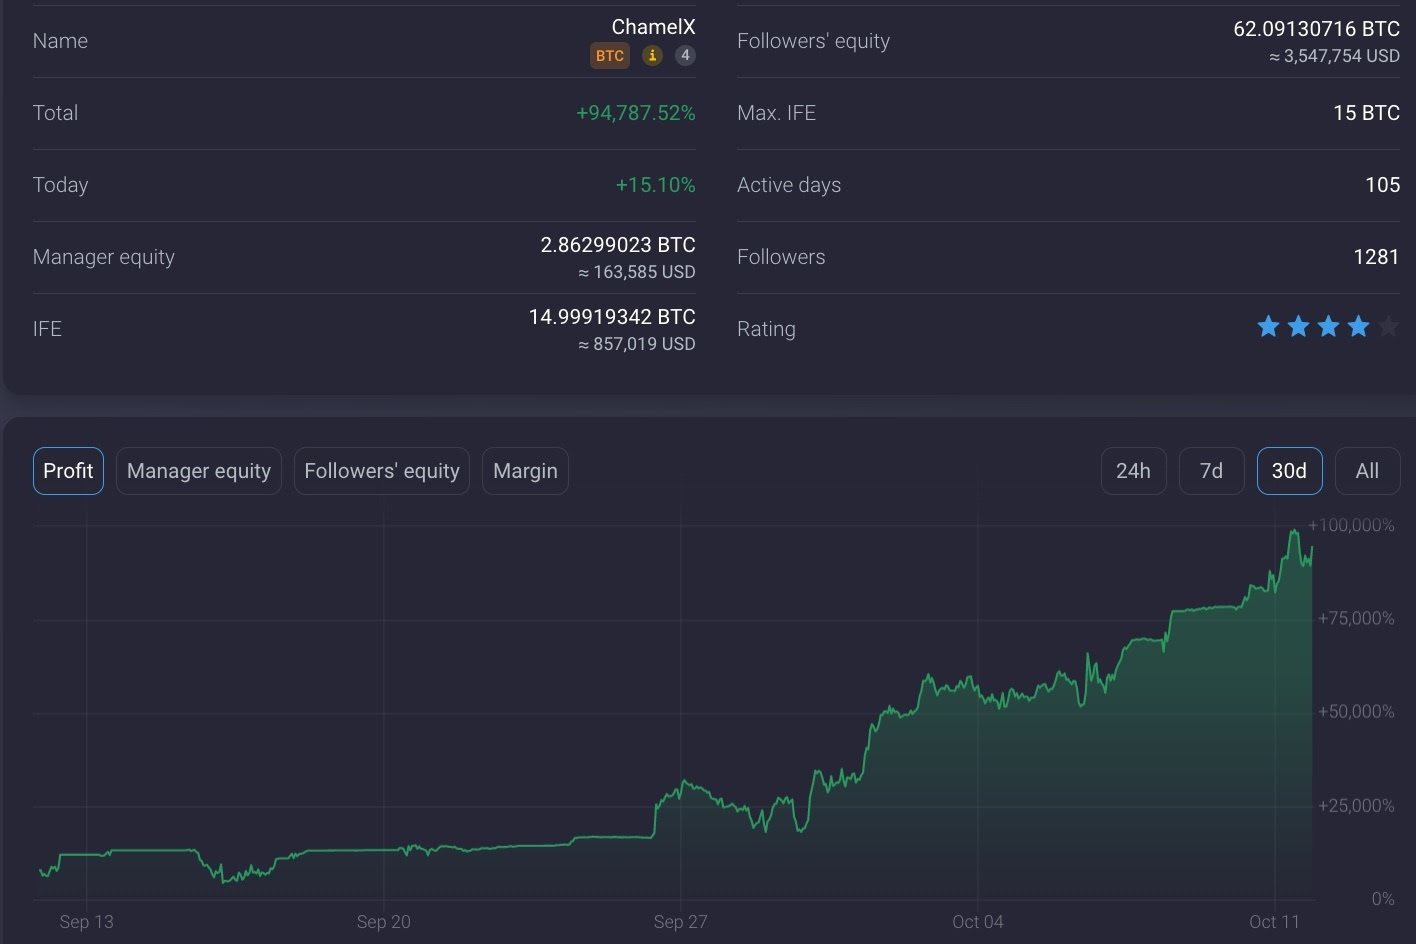Switch to the Manager equity chart tab

coord(199,471)
